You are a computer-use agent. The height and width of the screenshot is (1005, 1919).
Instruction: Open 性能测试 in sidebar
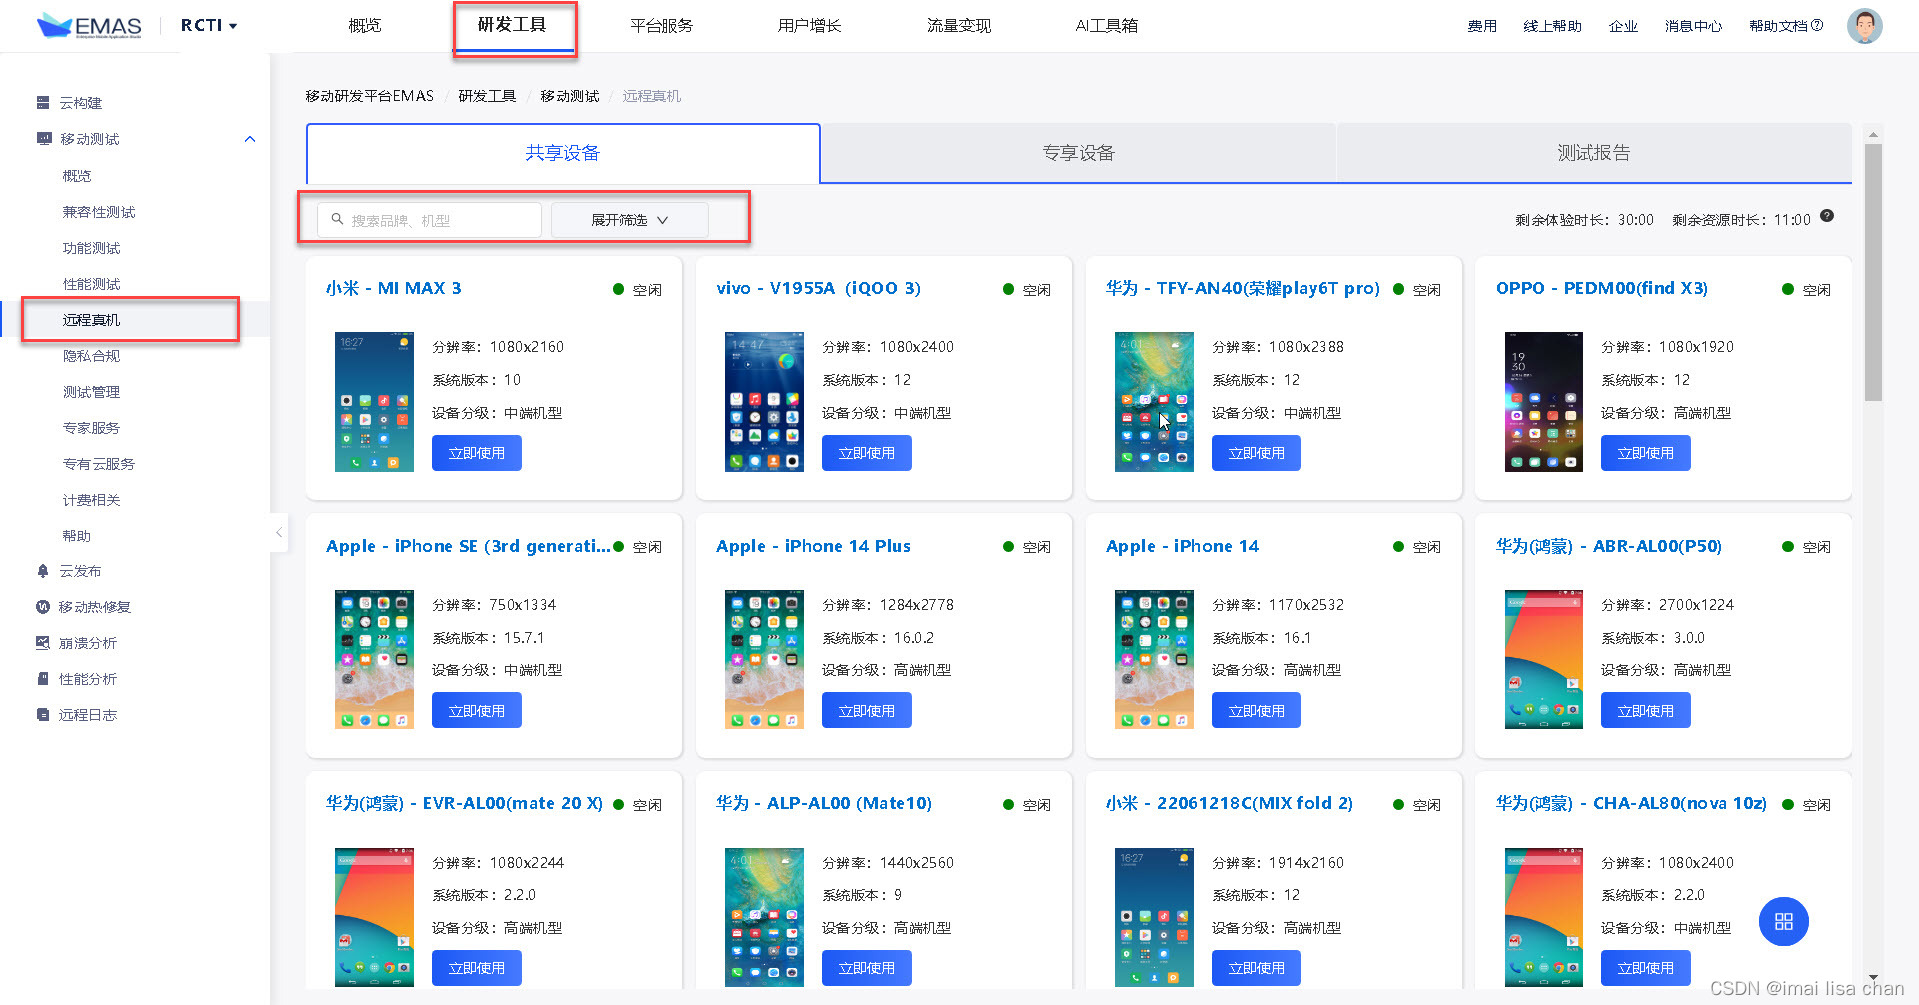tap(91, 284)
